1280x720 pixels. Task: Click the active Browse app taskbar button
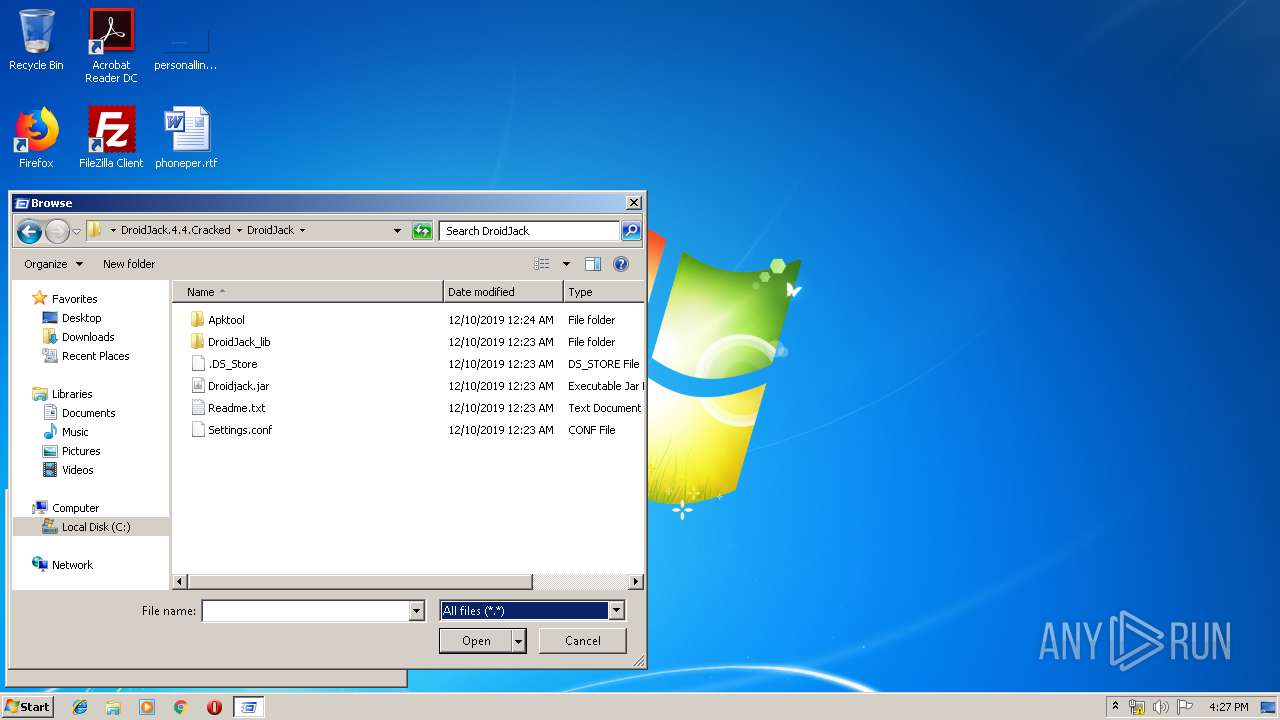tap(249, 707)
